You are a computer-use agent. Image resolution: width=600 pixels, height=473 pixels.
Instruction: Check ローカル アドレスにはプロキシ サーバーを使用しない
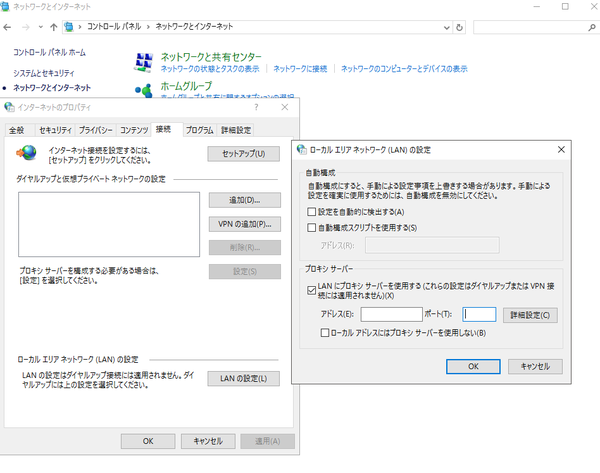pos(324,333)
